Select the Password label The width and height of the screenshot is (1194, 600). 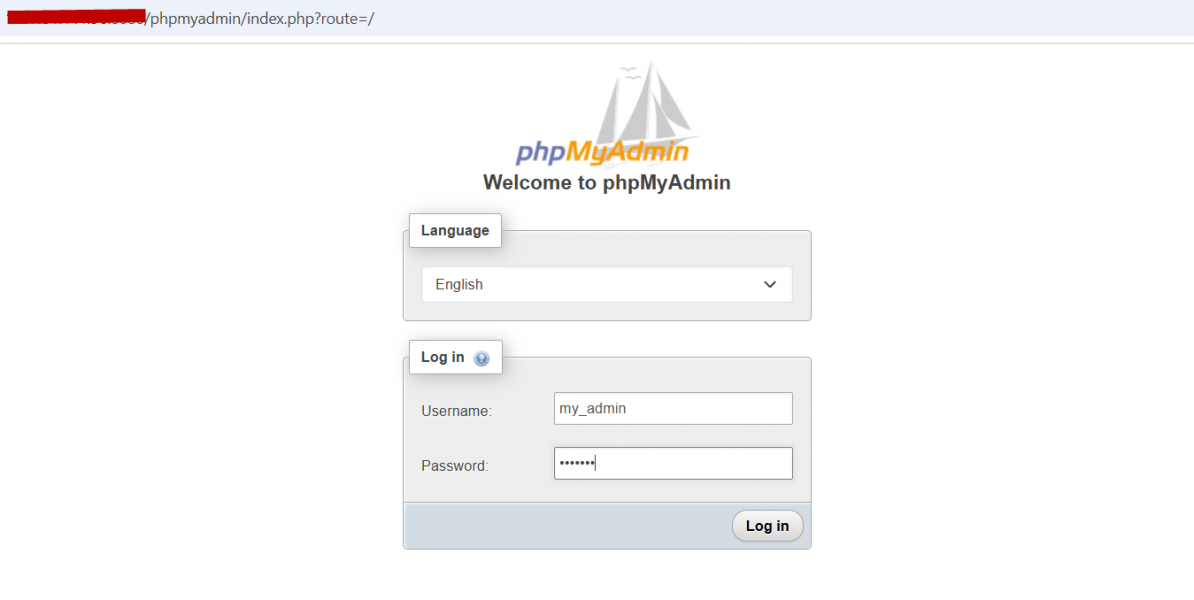pos(455,466)
